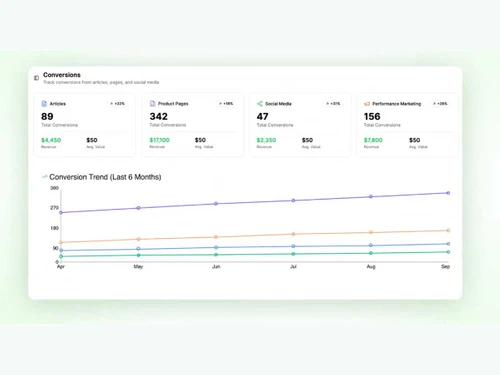The image size is (500, 375).
Task: Click the Articles card title
Action: (x=58, y=104)
